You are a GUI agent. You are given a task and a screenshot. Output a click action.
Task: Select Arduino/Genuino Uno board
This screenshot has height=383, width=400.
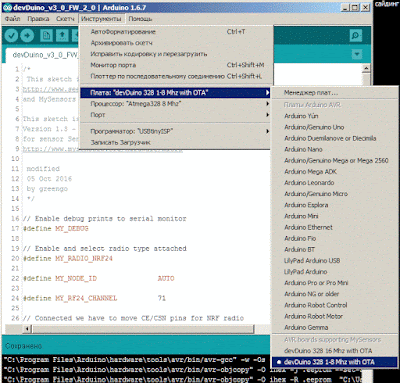335,127
